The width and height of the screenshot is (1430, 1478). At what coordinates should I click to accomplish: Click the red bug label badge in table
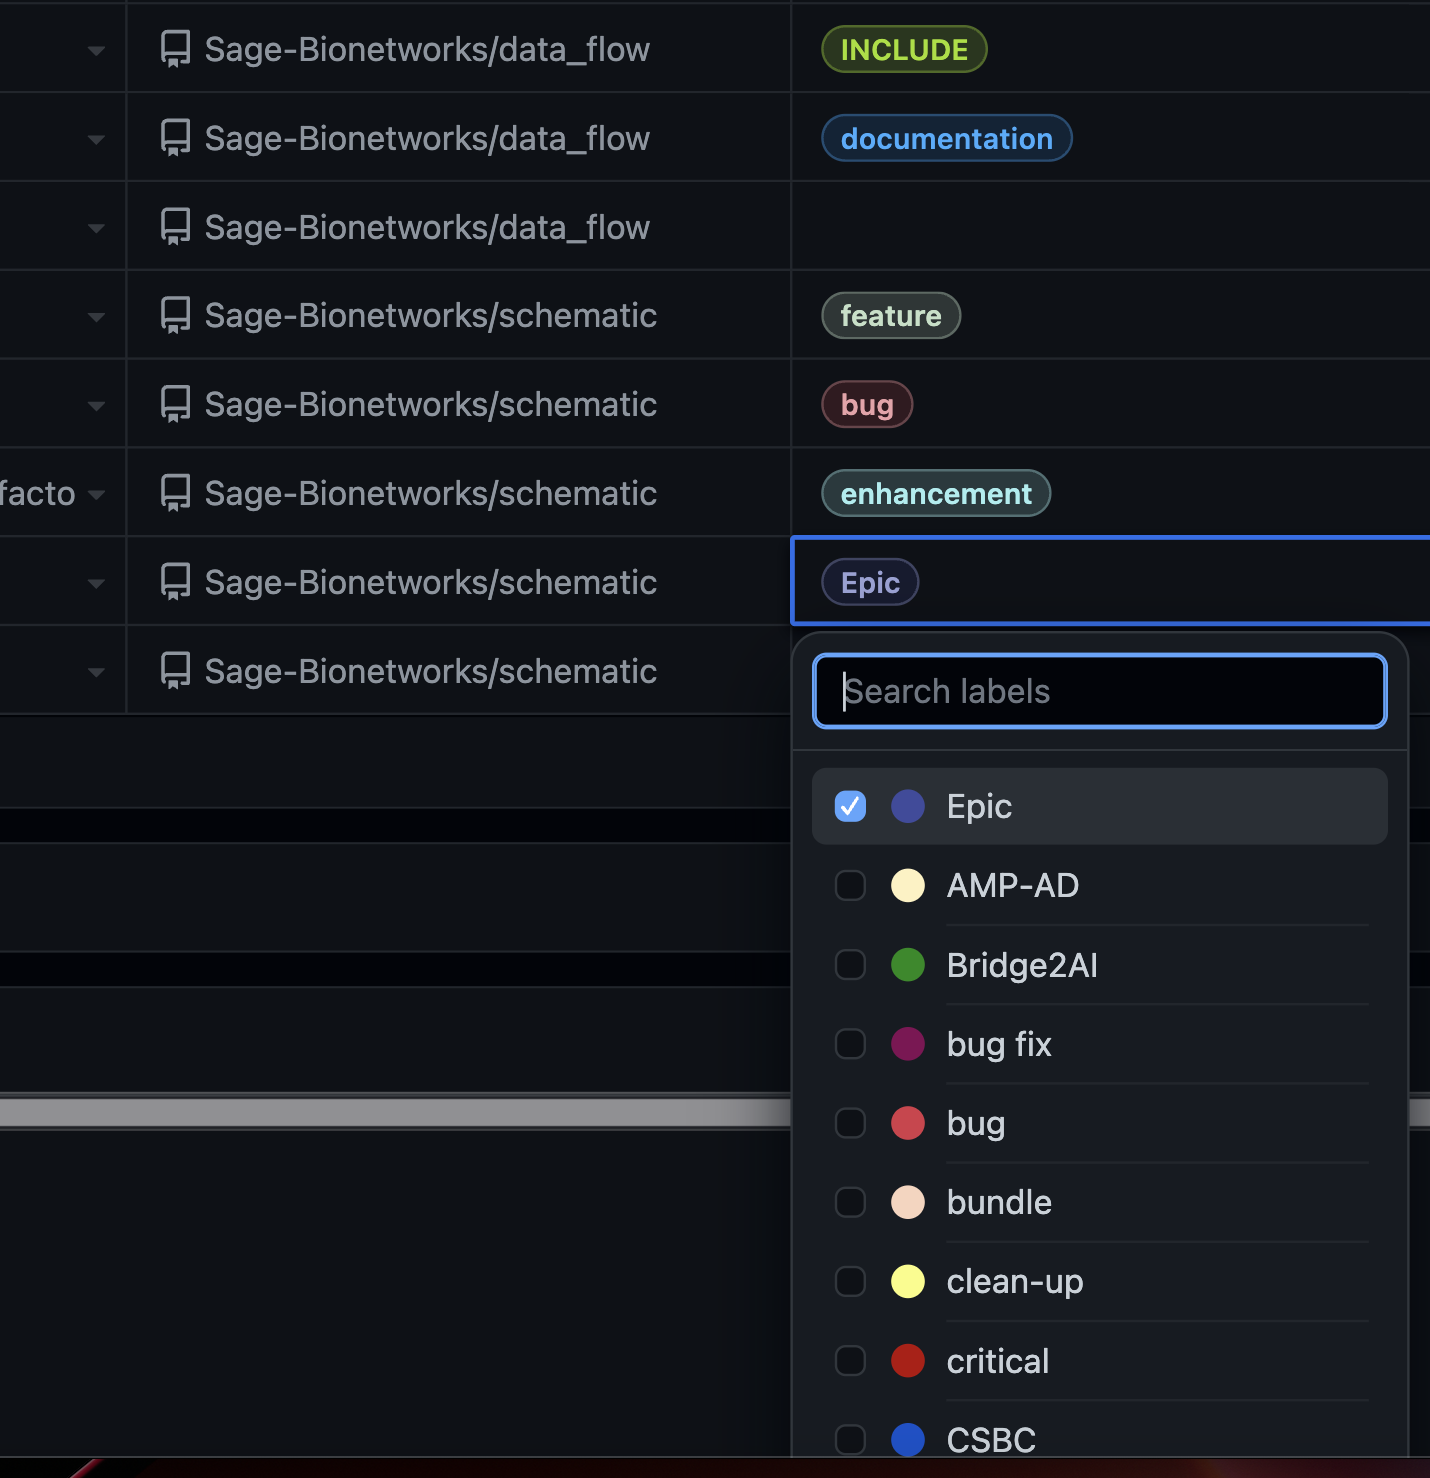pyautogui.click(x=867, y=404)
